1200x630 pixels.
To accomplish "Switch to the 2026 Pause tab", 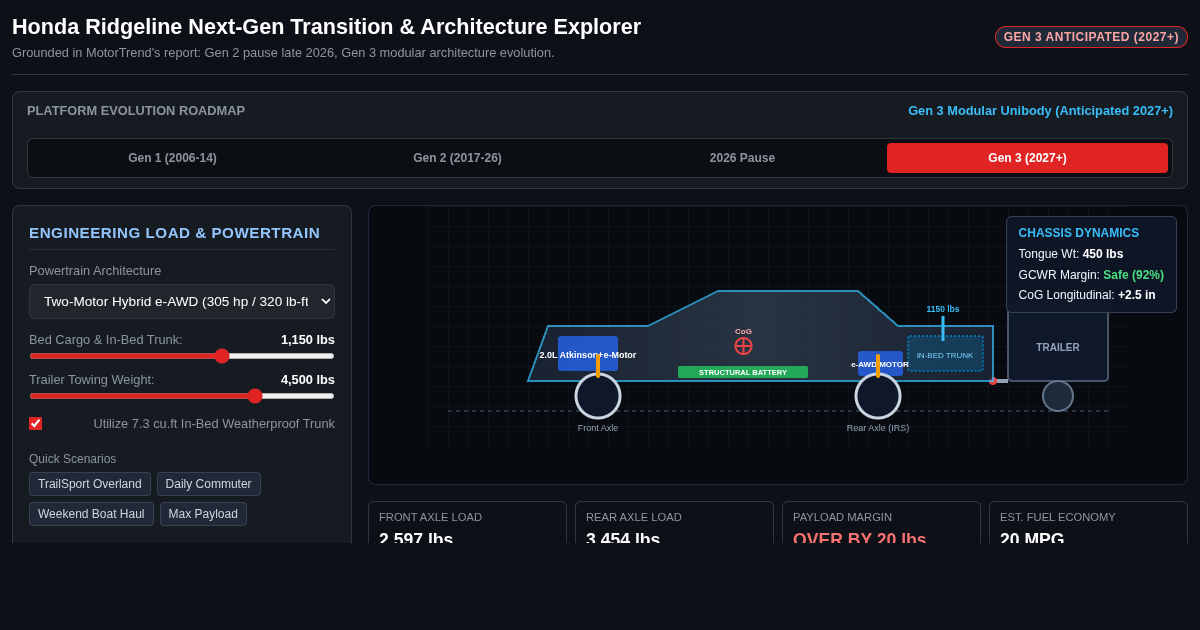I will point(742,158).
